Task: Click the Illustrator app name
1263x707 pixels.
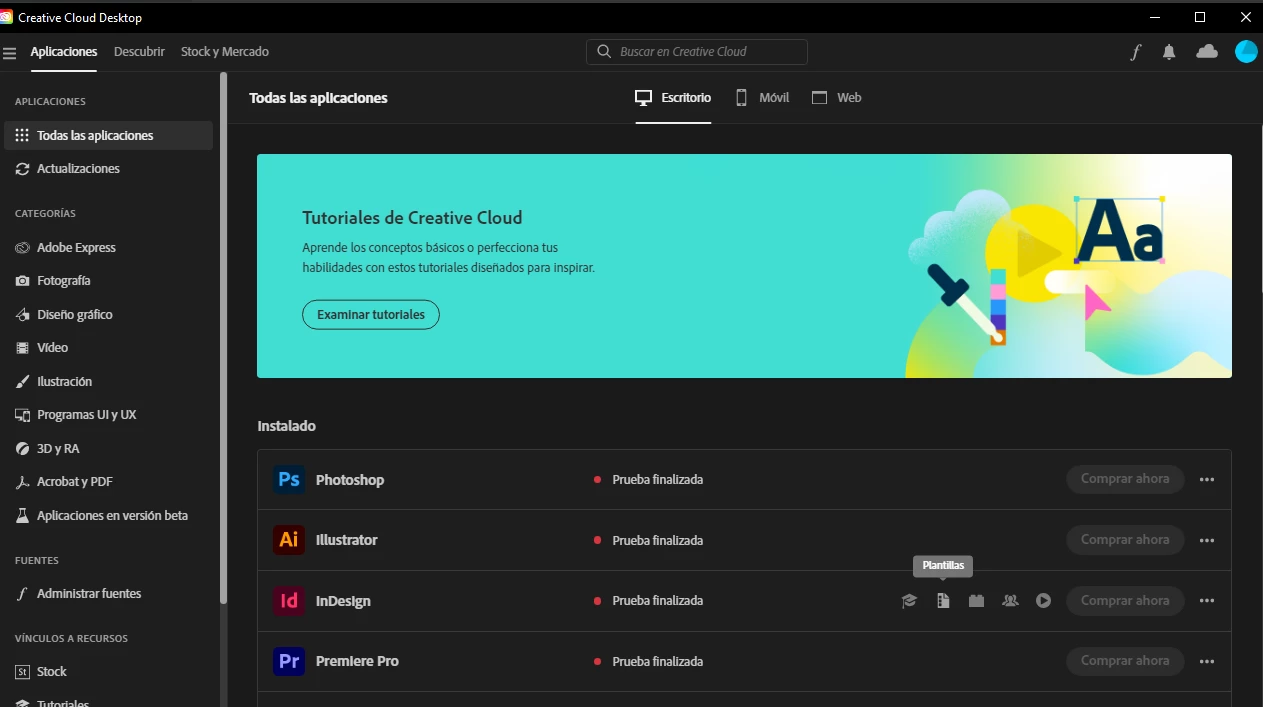Action: click(347, 540)
